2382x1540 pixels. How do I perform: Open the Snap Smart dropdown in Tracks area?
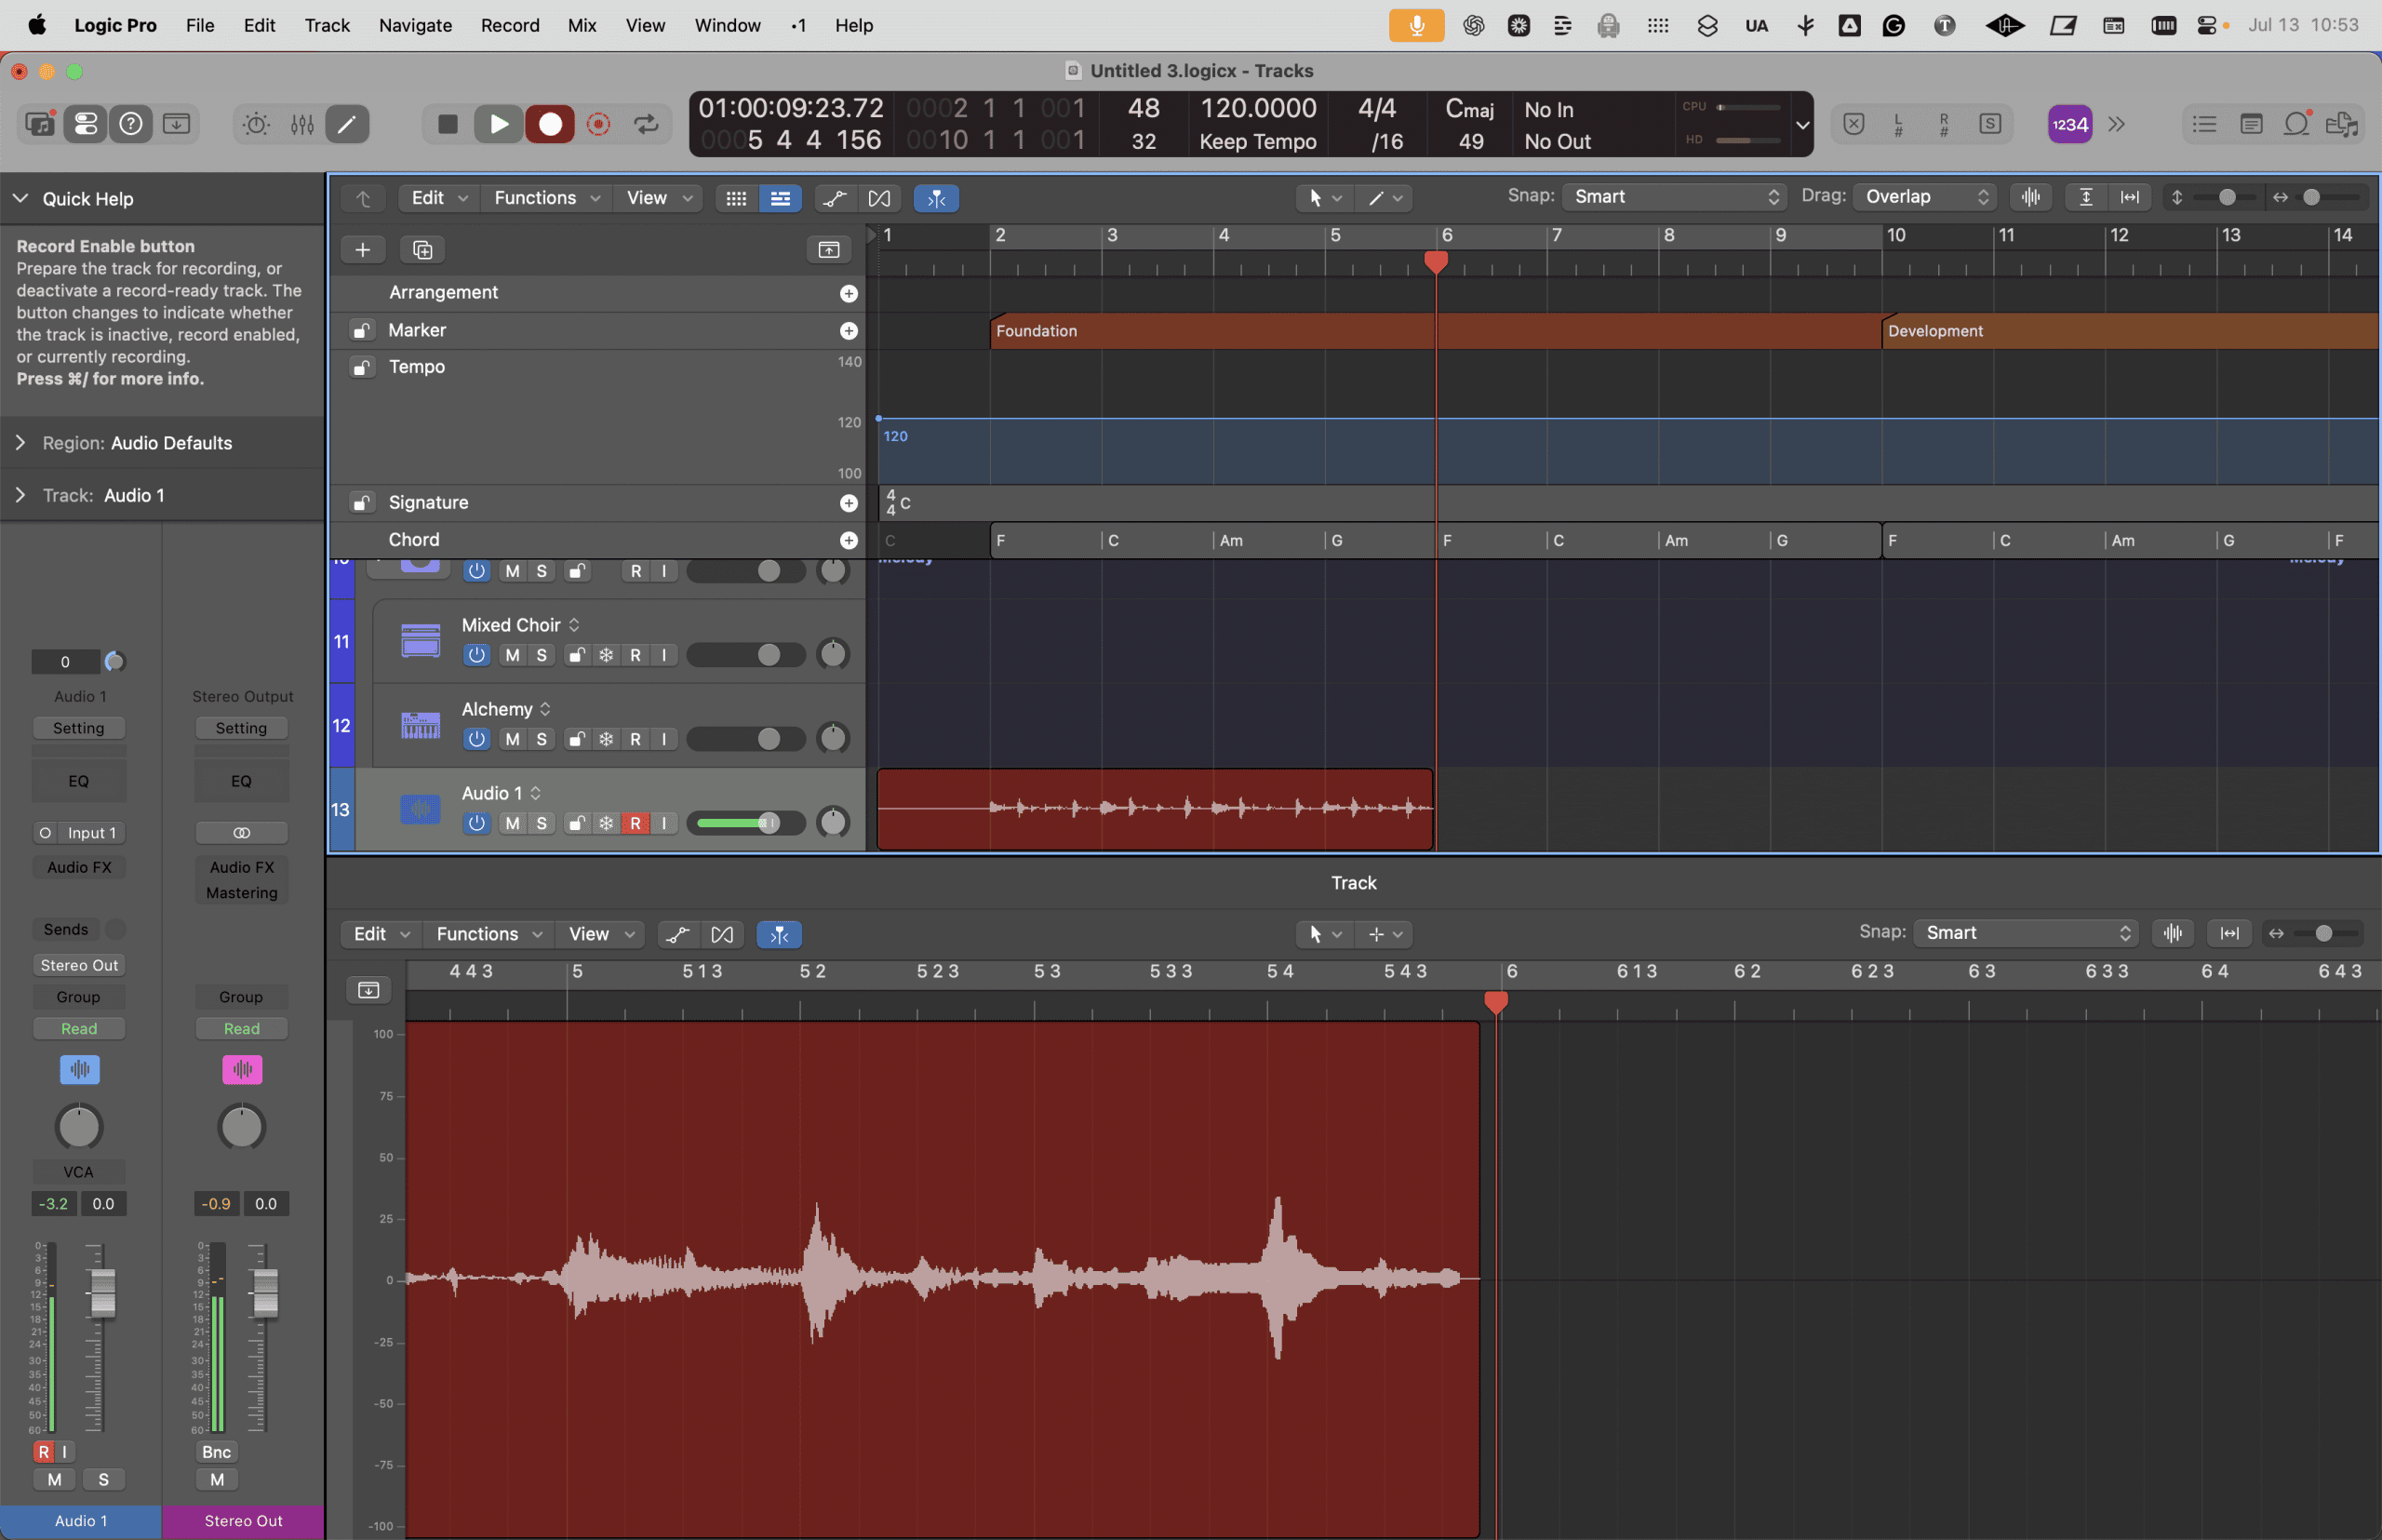tap(1675, 197)
